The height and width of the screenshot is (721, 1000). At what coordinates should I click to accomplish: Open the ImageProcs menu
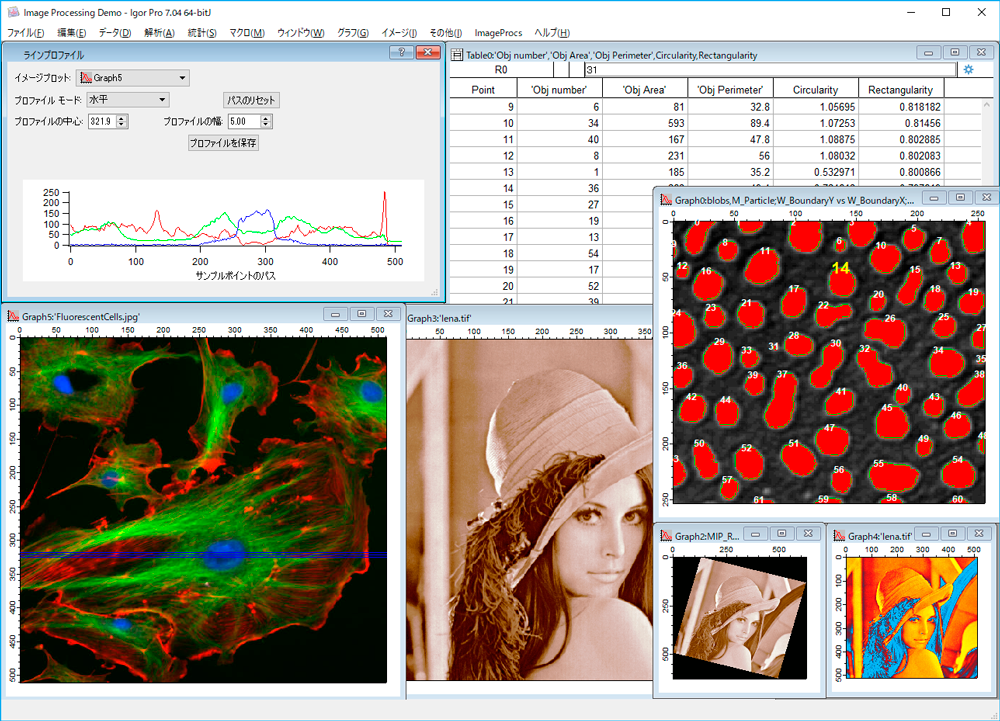coord(498,33)
